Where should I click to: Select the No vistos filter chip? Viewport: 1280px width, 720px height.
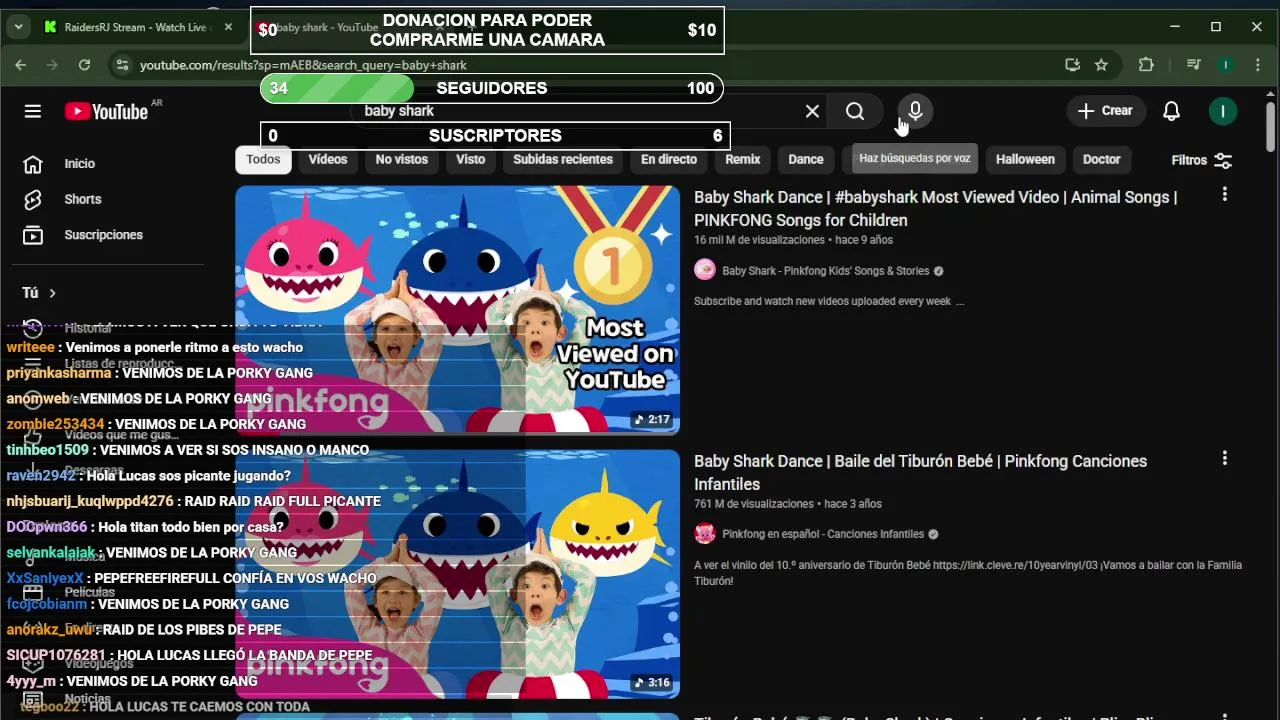[x=402, y=159]
